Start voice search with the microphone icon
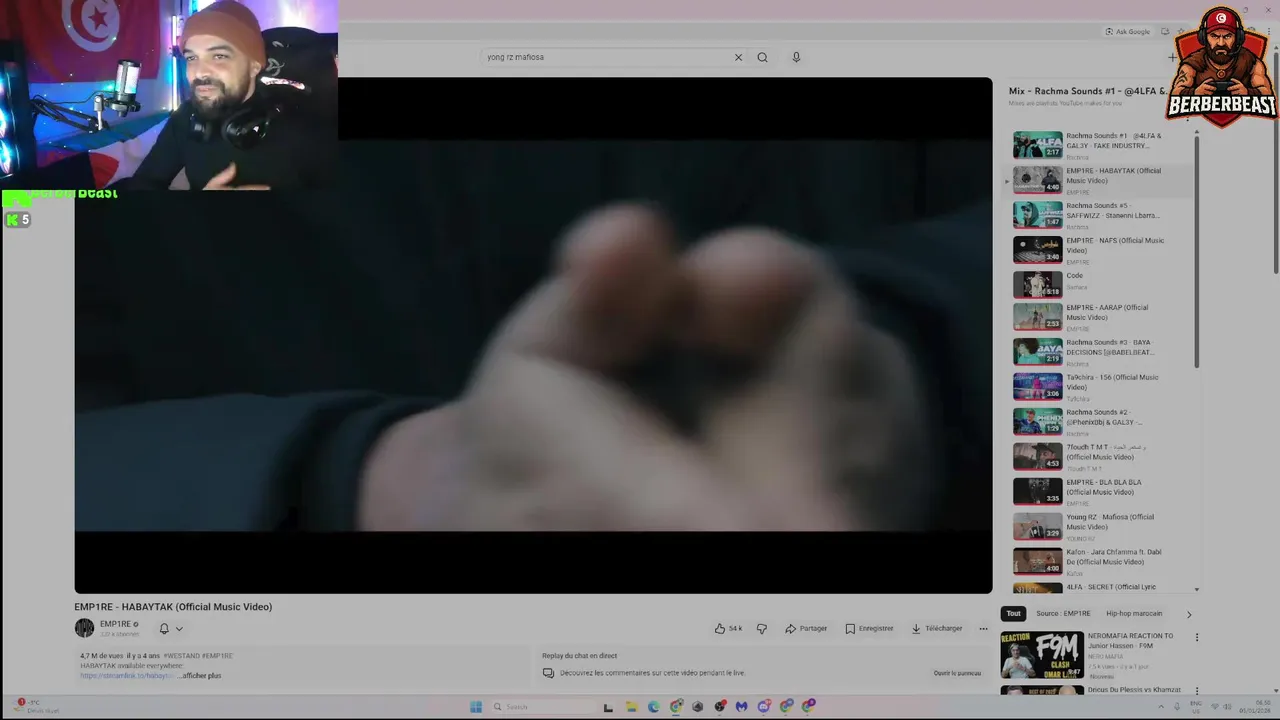This screenshot has height=720, width=1280. coord(796,57)
